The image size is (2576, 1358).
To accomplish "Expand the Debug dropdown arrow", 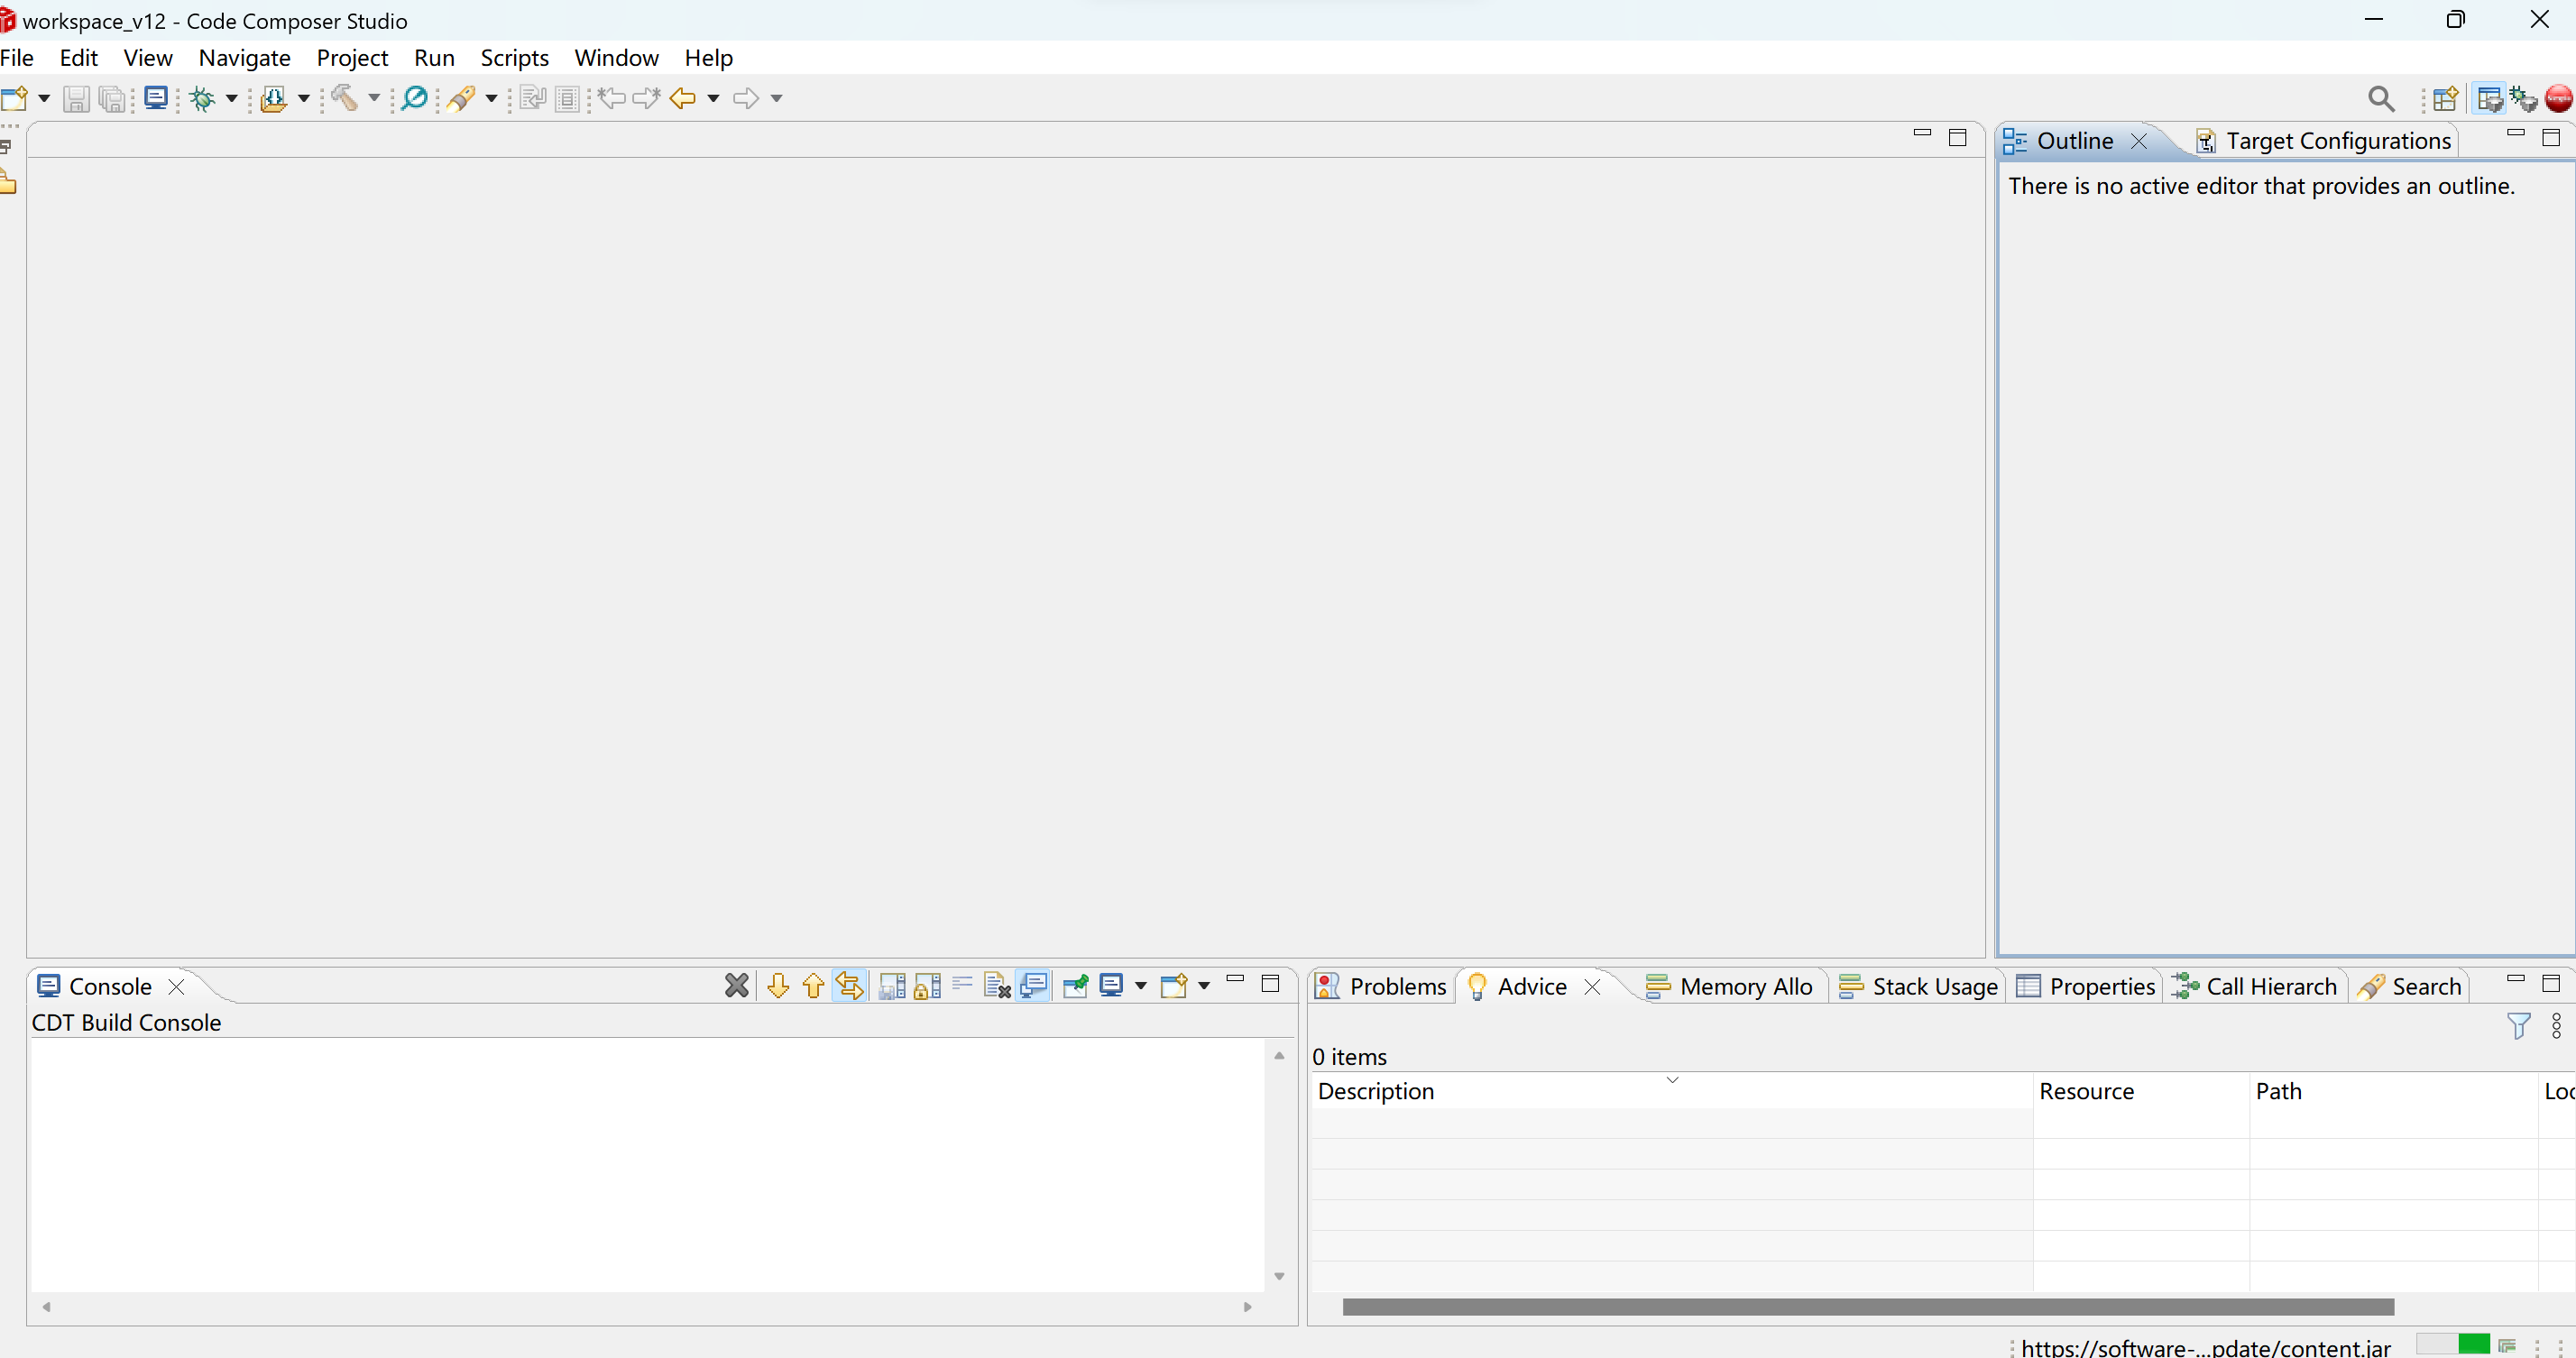I will point(232,98).
